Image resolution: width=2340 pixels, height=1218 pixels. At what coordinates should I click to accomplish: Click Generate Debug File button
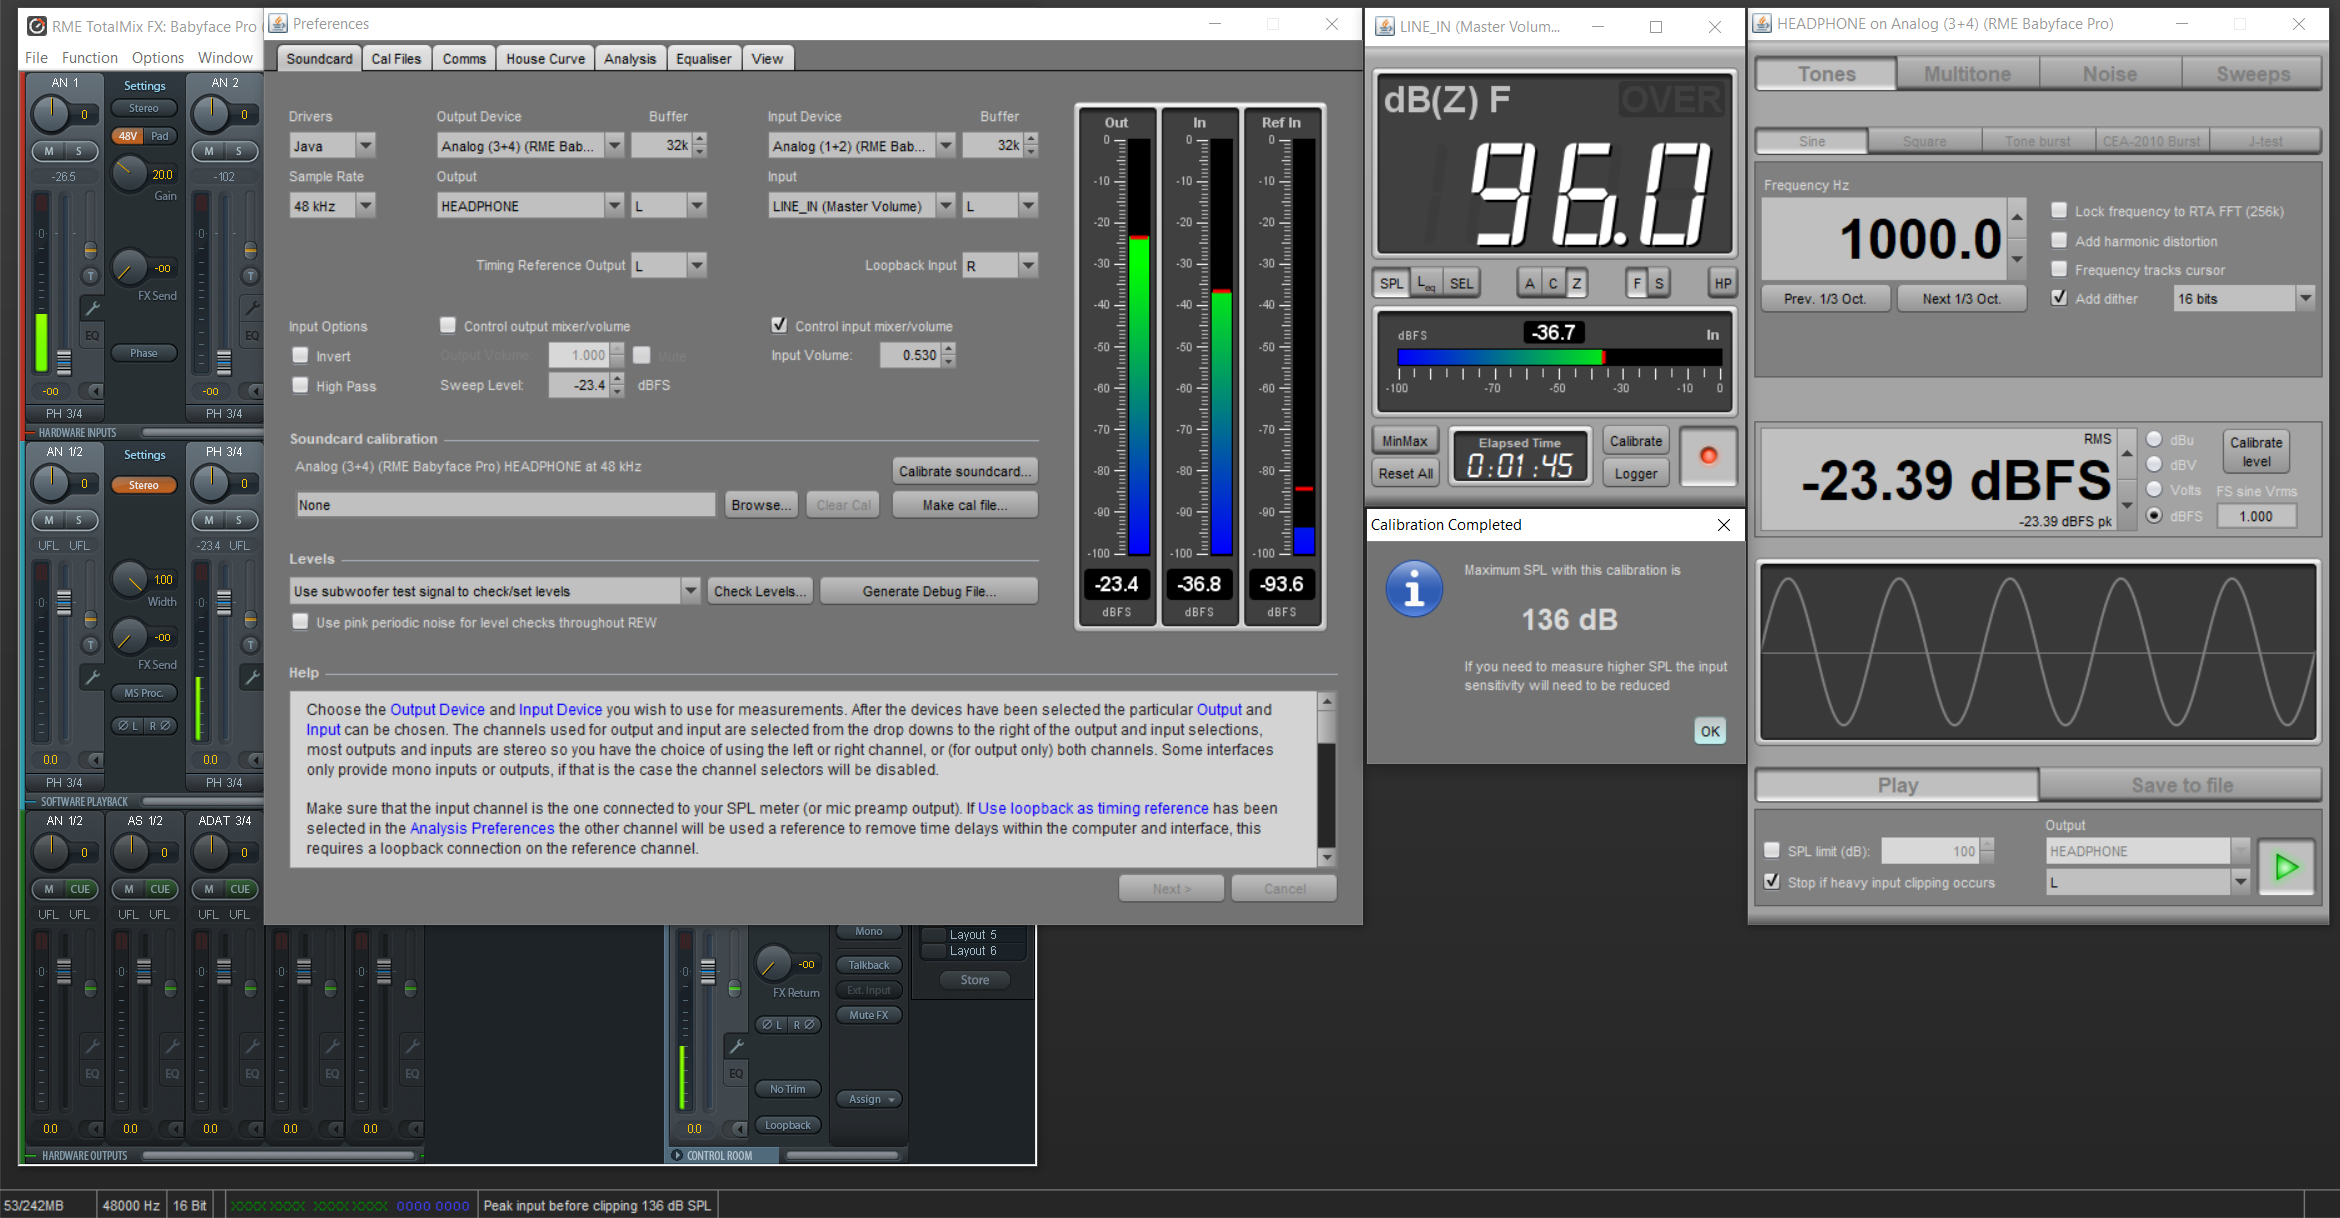(929, 591)
